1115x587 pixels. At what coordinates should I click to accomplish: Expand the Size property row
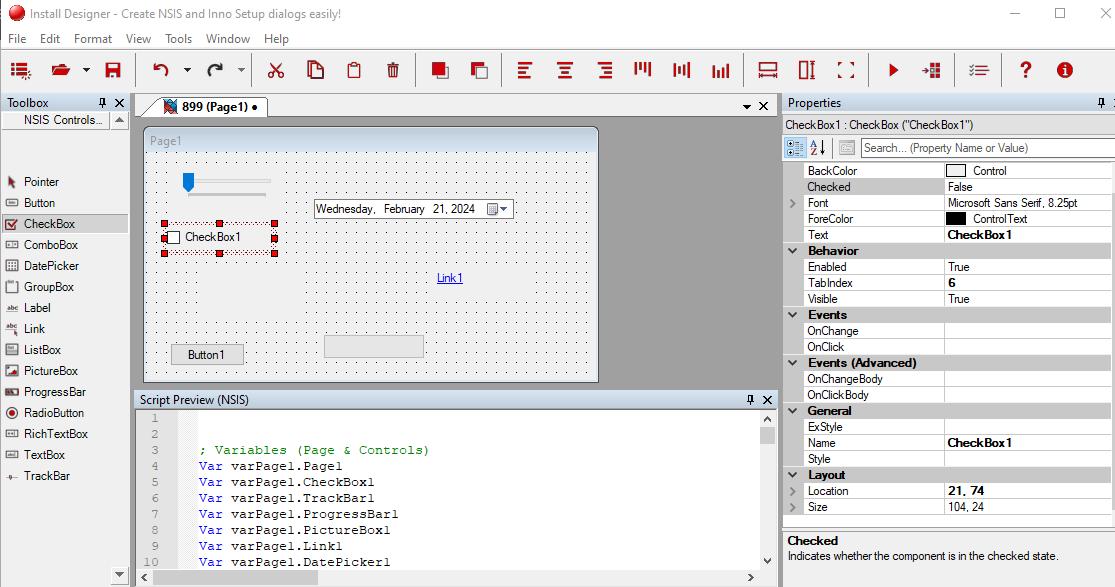[x=793, y=507]
